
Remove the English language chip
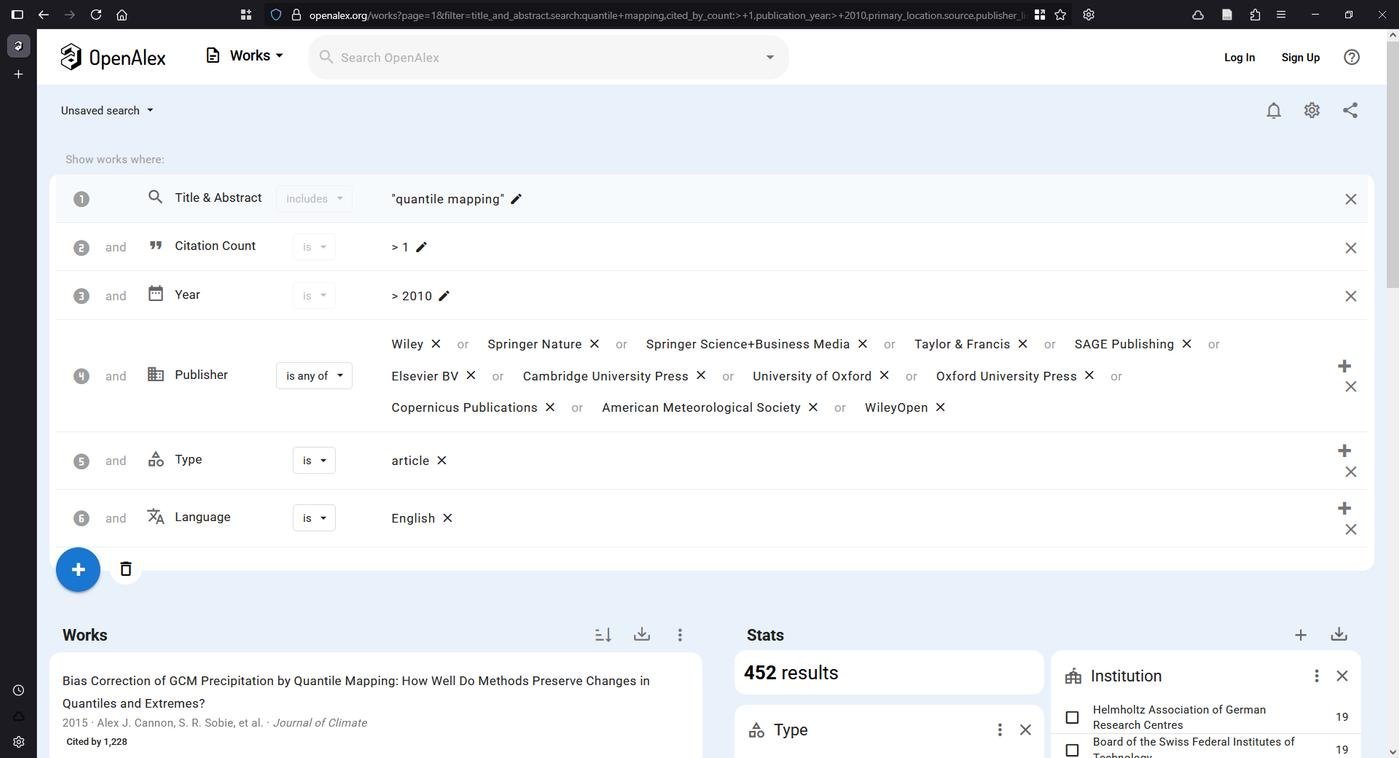pos(447,518)
